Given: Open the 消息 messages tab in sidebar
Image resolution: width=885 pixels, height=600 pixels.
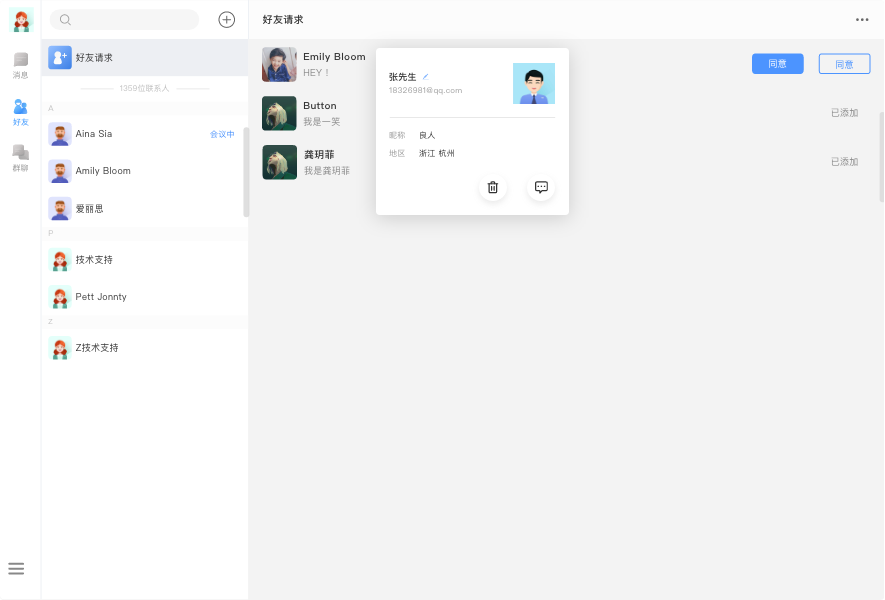Looking at the screenshot, I should tap(20, 65).
